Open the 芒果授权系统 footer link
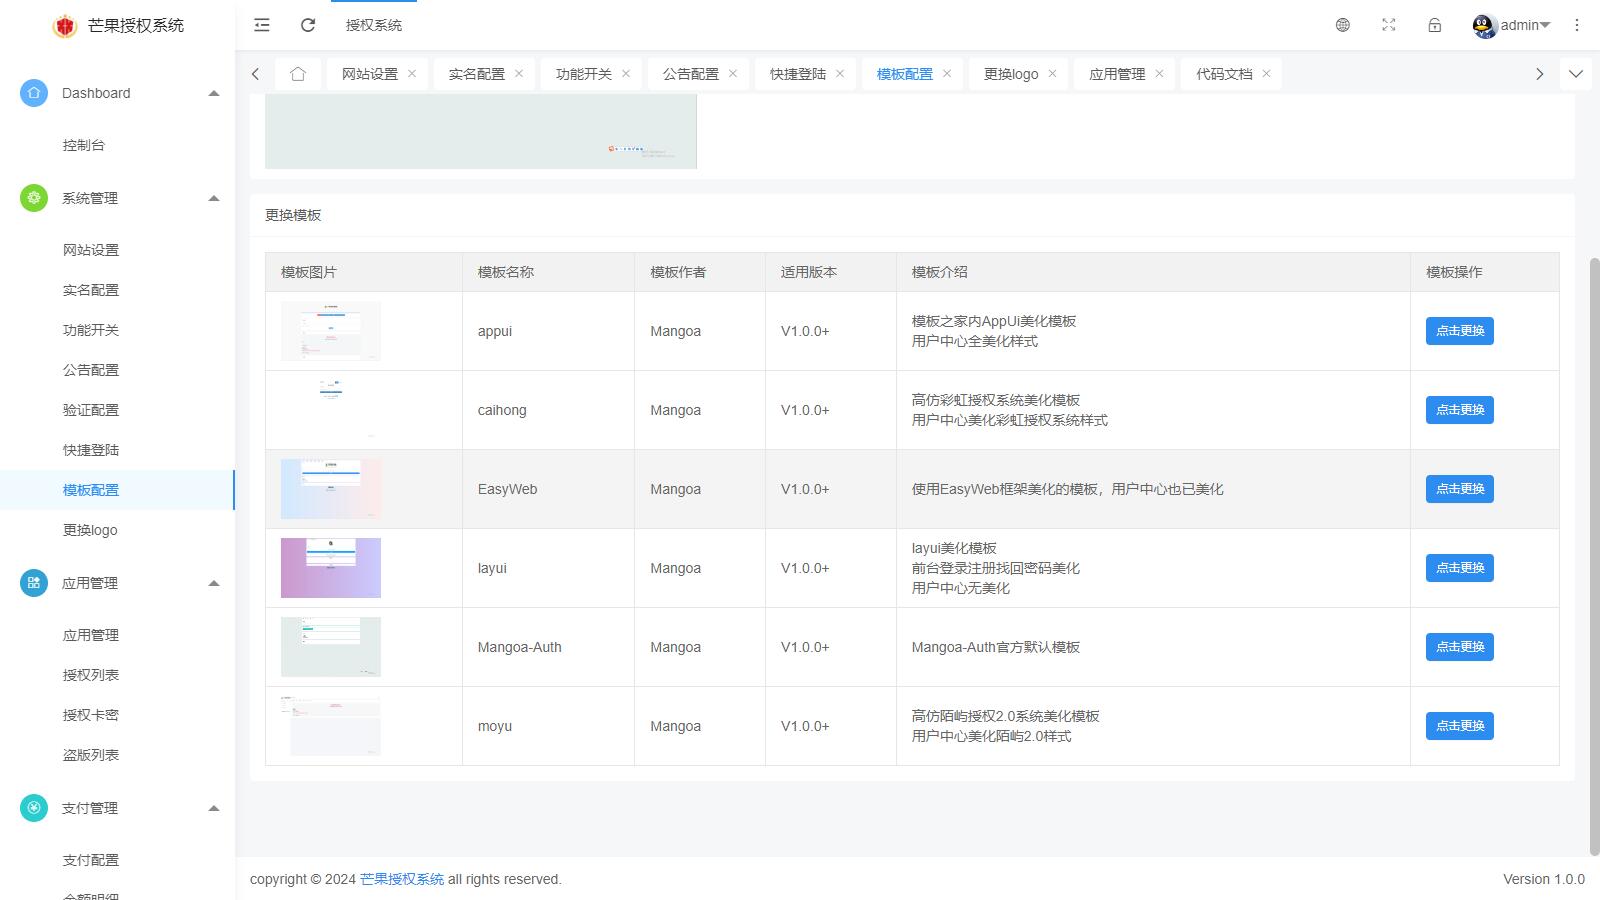 402,879
